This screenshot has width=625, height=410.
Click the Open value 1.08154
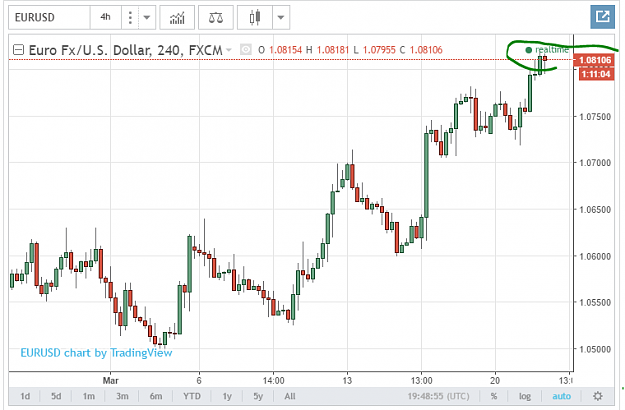click(285, 50)
